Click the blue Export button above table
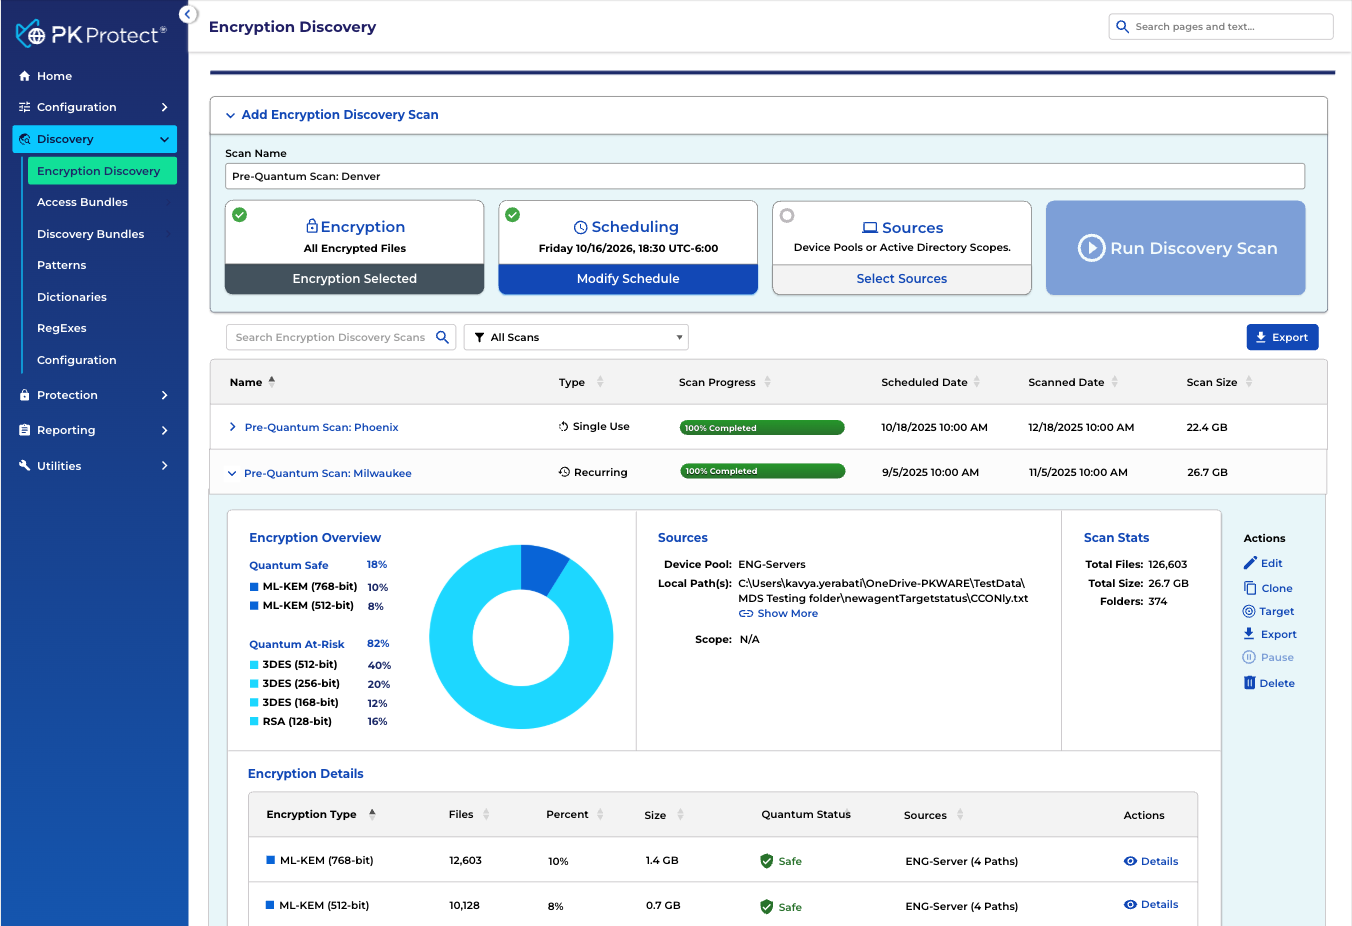1352x926 pixels. click(1282, 337)
